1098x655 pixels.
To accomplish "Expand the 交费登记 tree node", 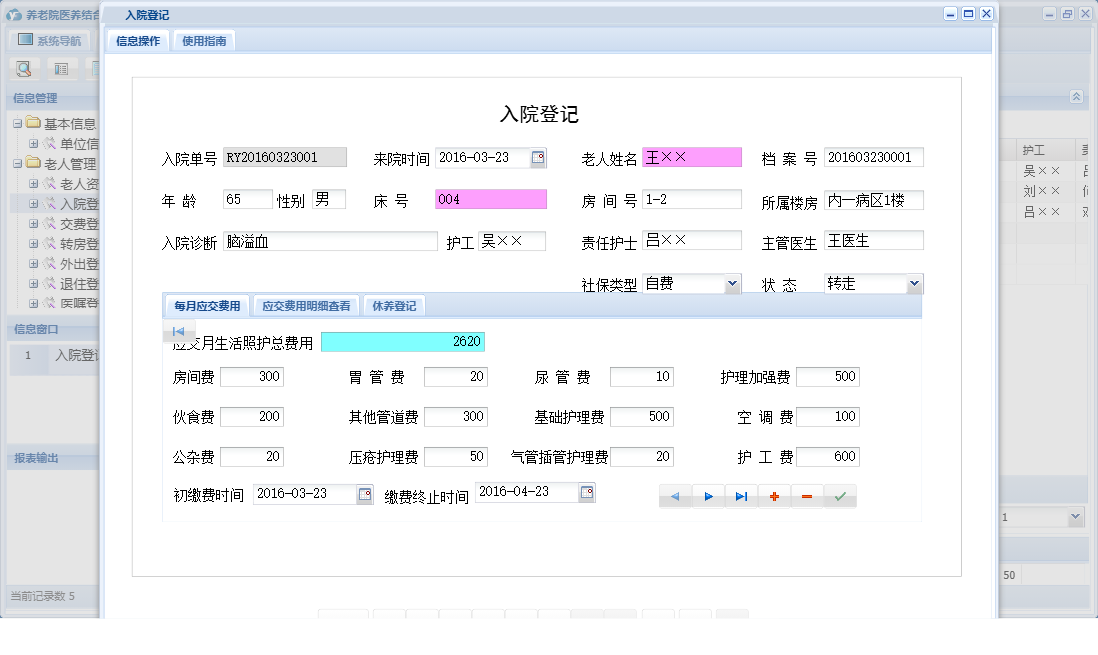I will pos(34,224).
